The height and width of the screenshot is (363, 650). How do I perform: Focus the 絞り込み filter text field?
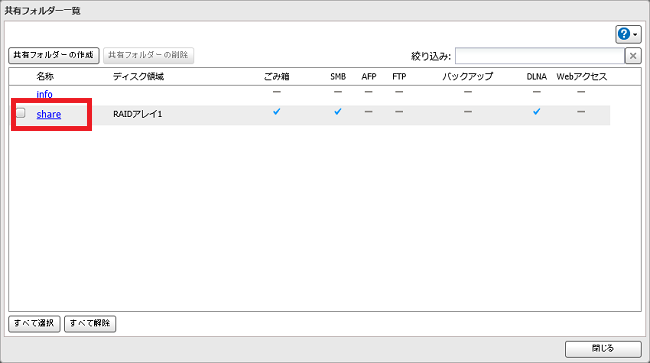pos(540,56)
